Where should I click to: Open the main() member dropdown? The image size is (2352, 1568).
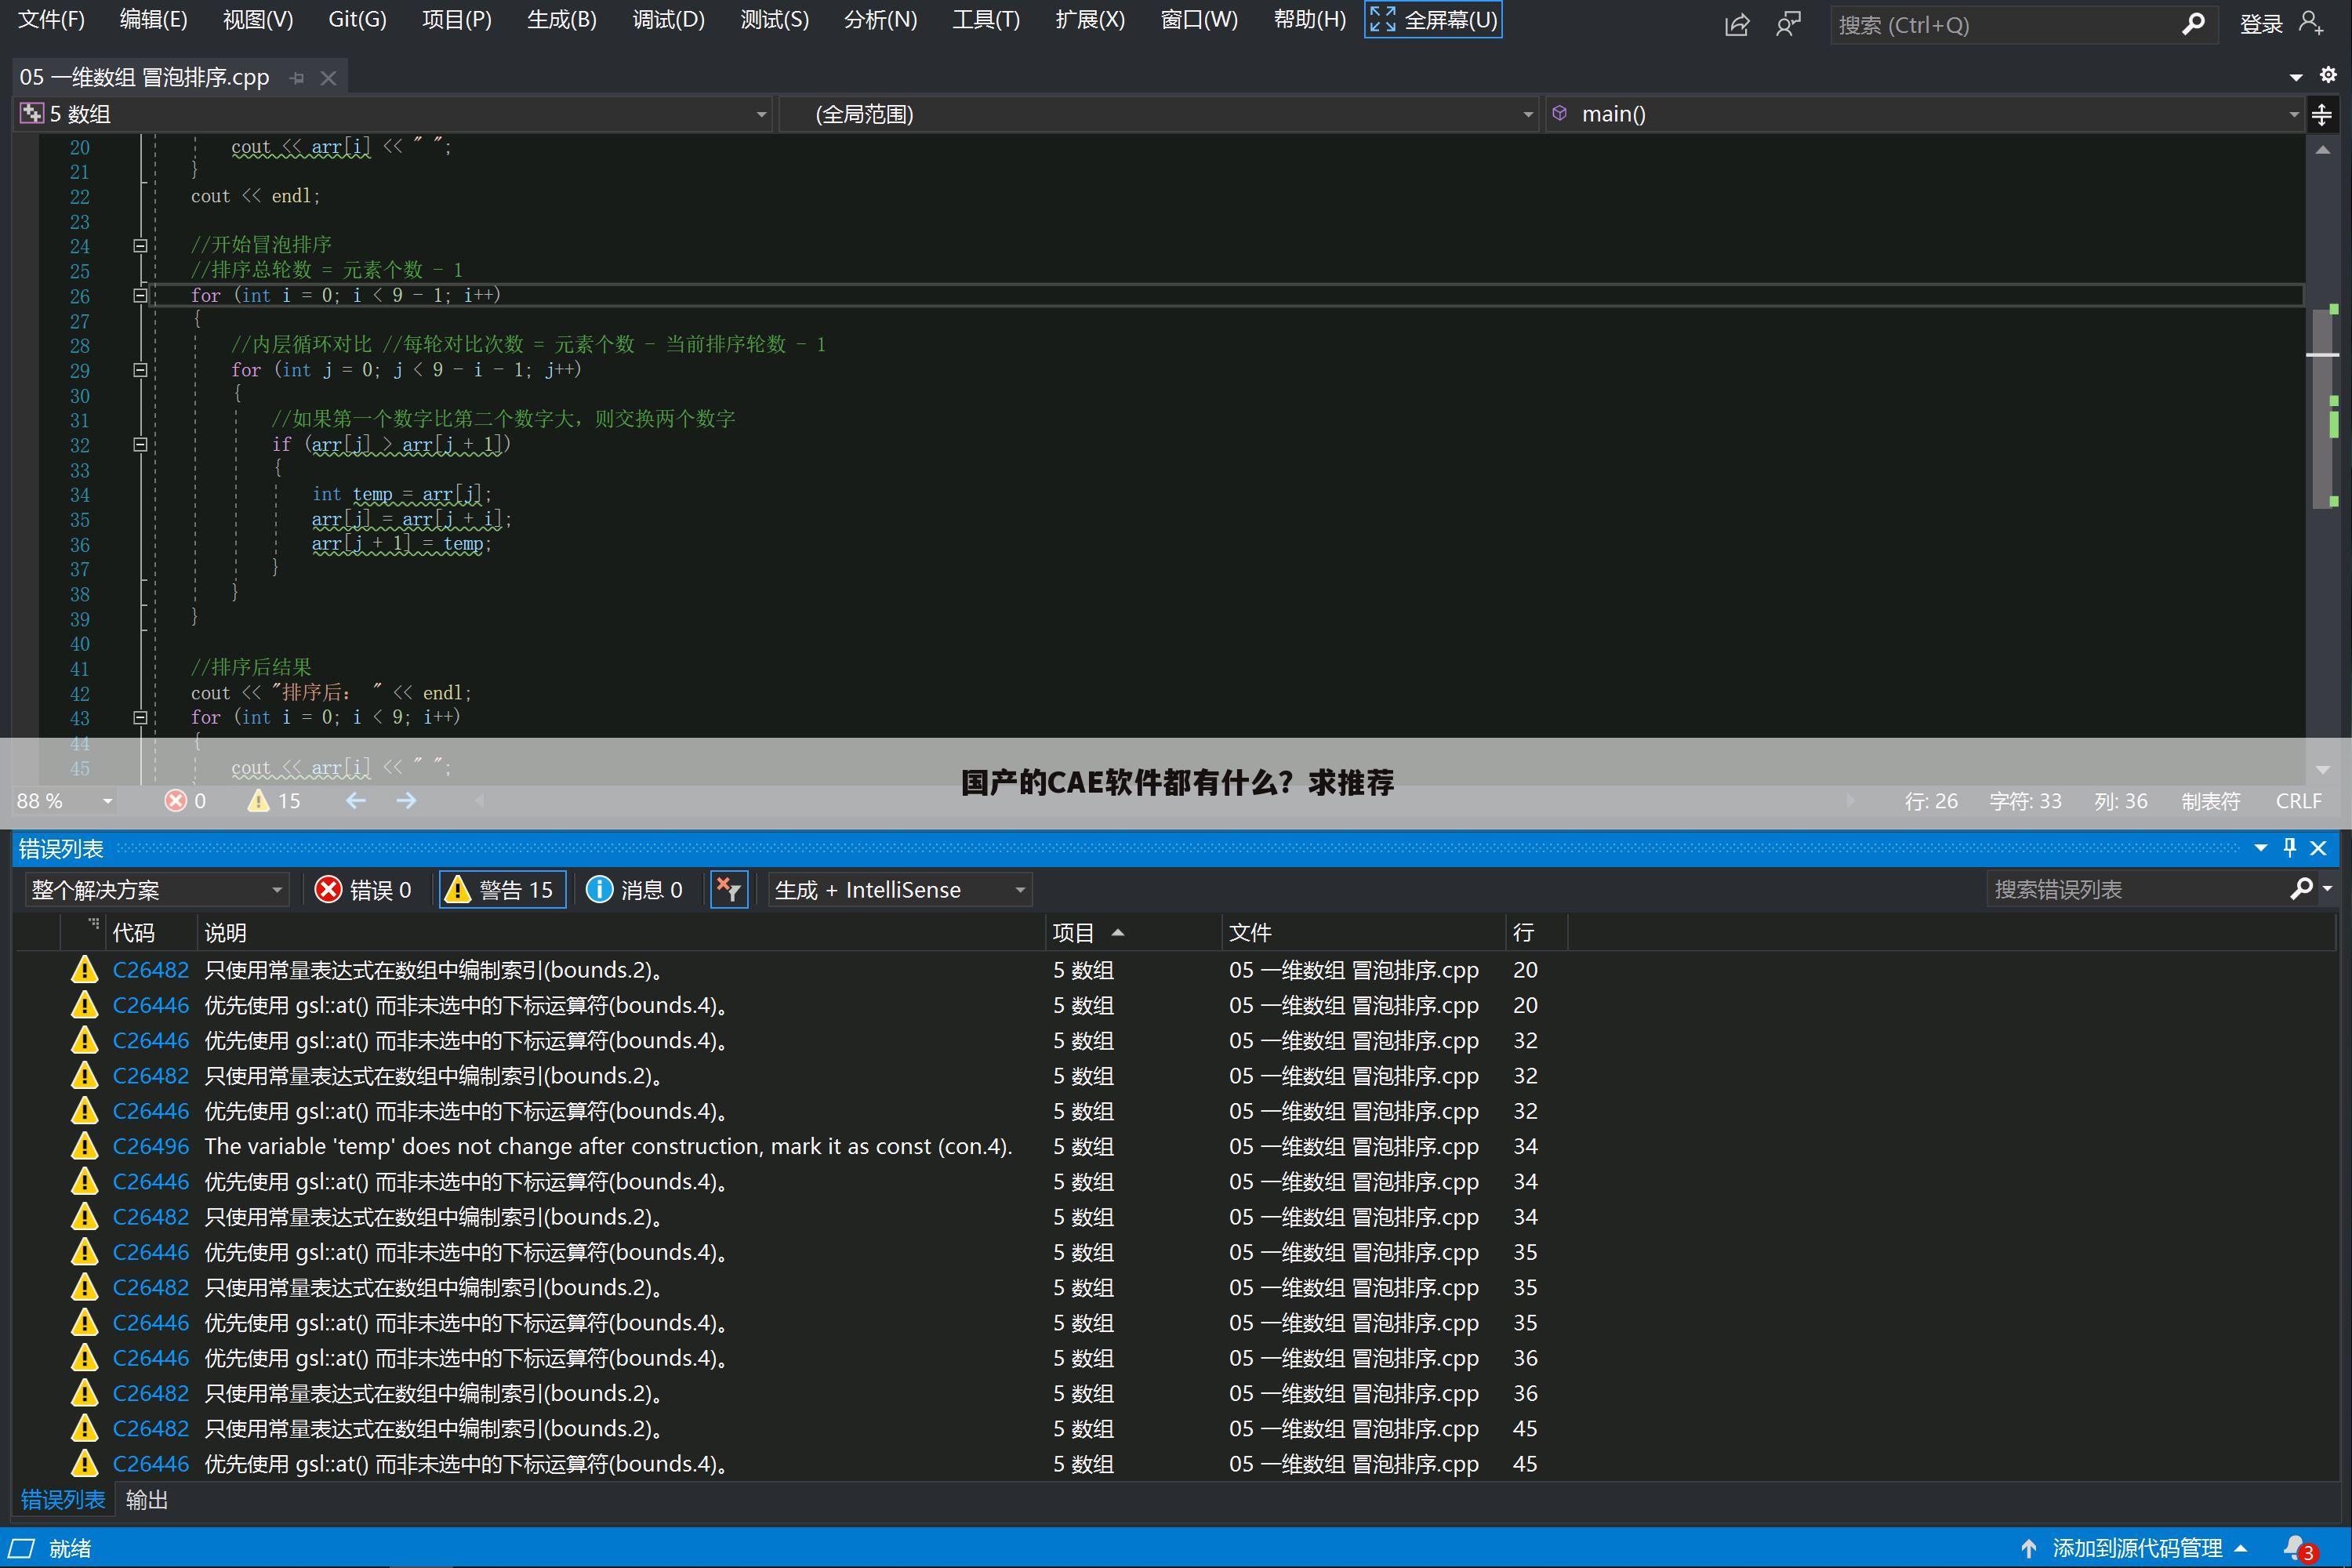pyautogui.click(x=2294, y=114)
